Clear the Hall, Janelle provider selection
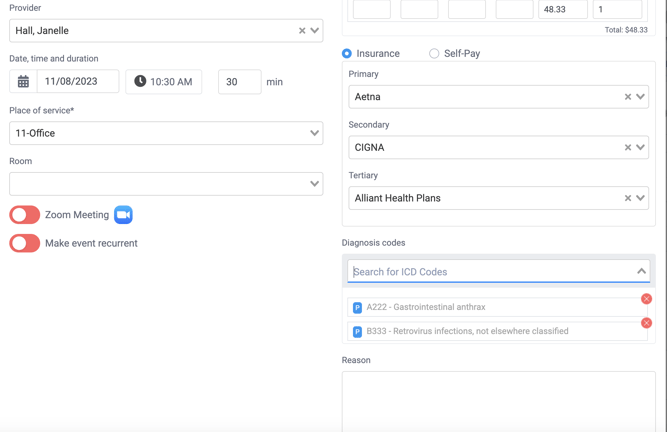Viewport: 667px width, 432px height. click(x=302, y=31)
